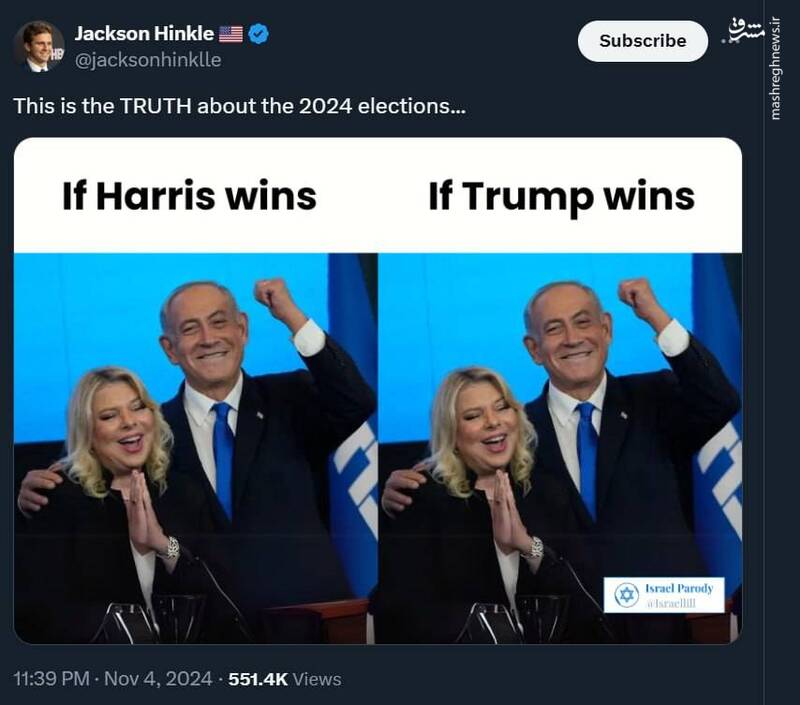View the 551.4K Views count
The height and width of the screenshot is (705, 800).
coord(285,679)
